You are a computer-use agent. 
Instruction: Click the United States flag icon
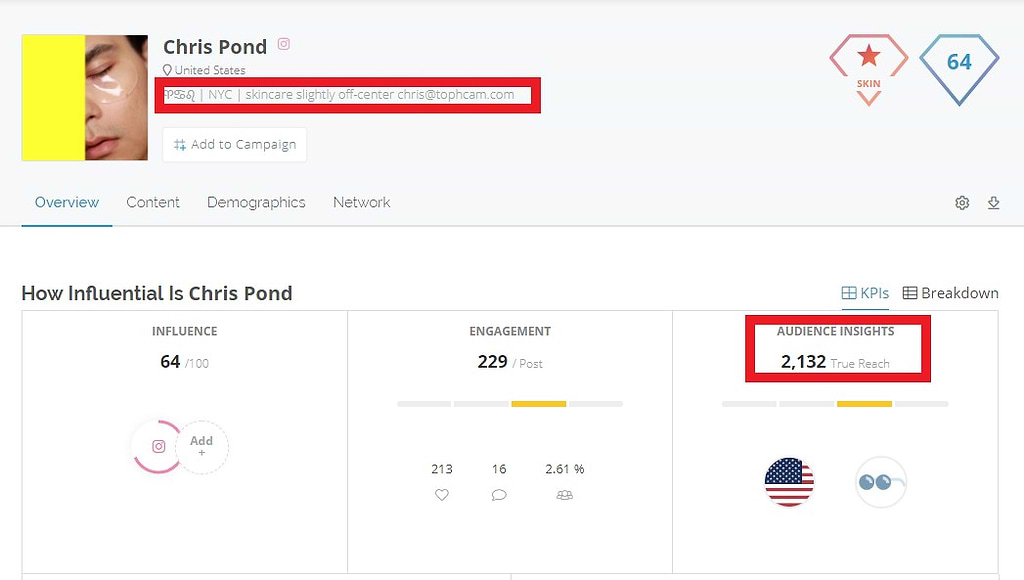(789, 482)
